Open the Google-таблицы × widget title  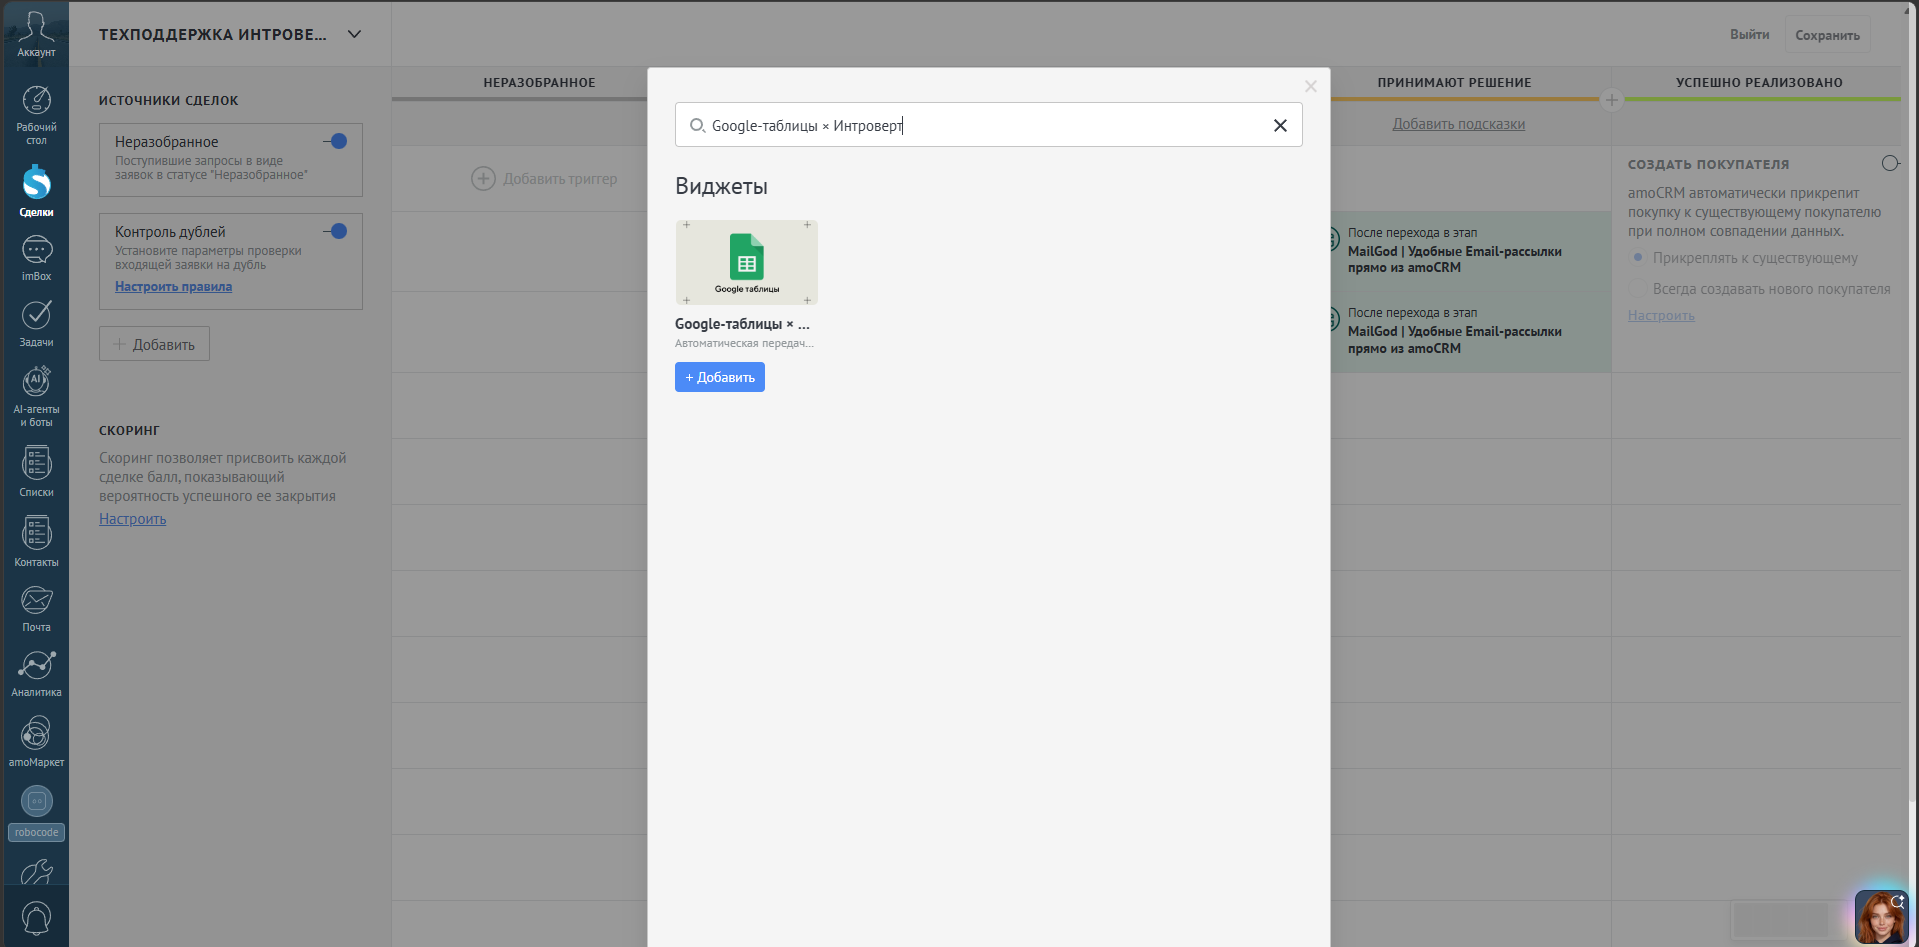coord(742,324)
